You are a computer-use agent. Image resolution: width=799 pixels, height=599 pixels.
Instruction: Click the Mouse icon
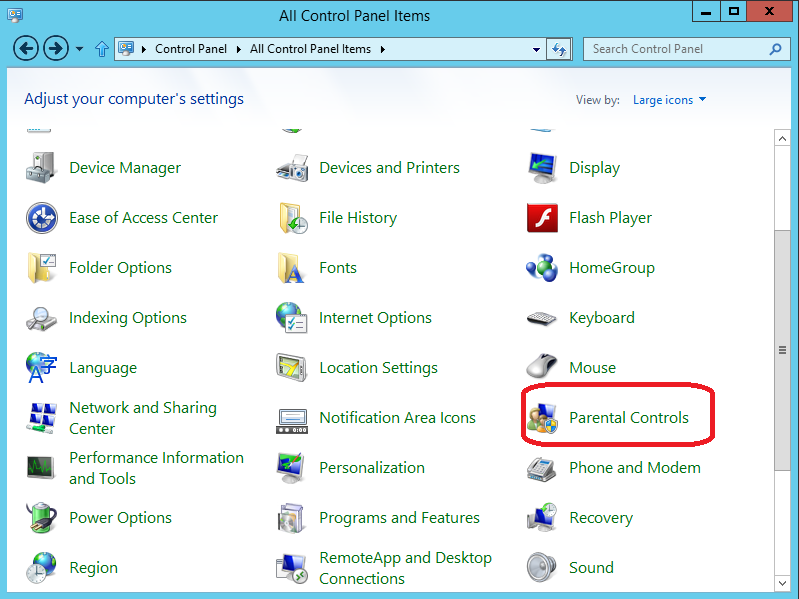542,365
